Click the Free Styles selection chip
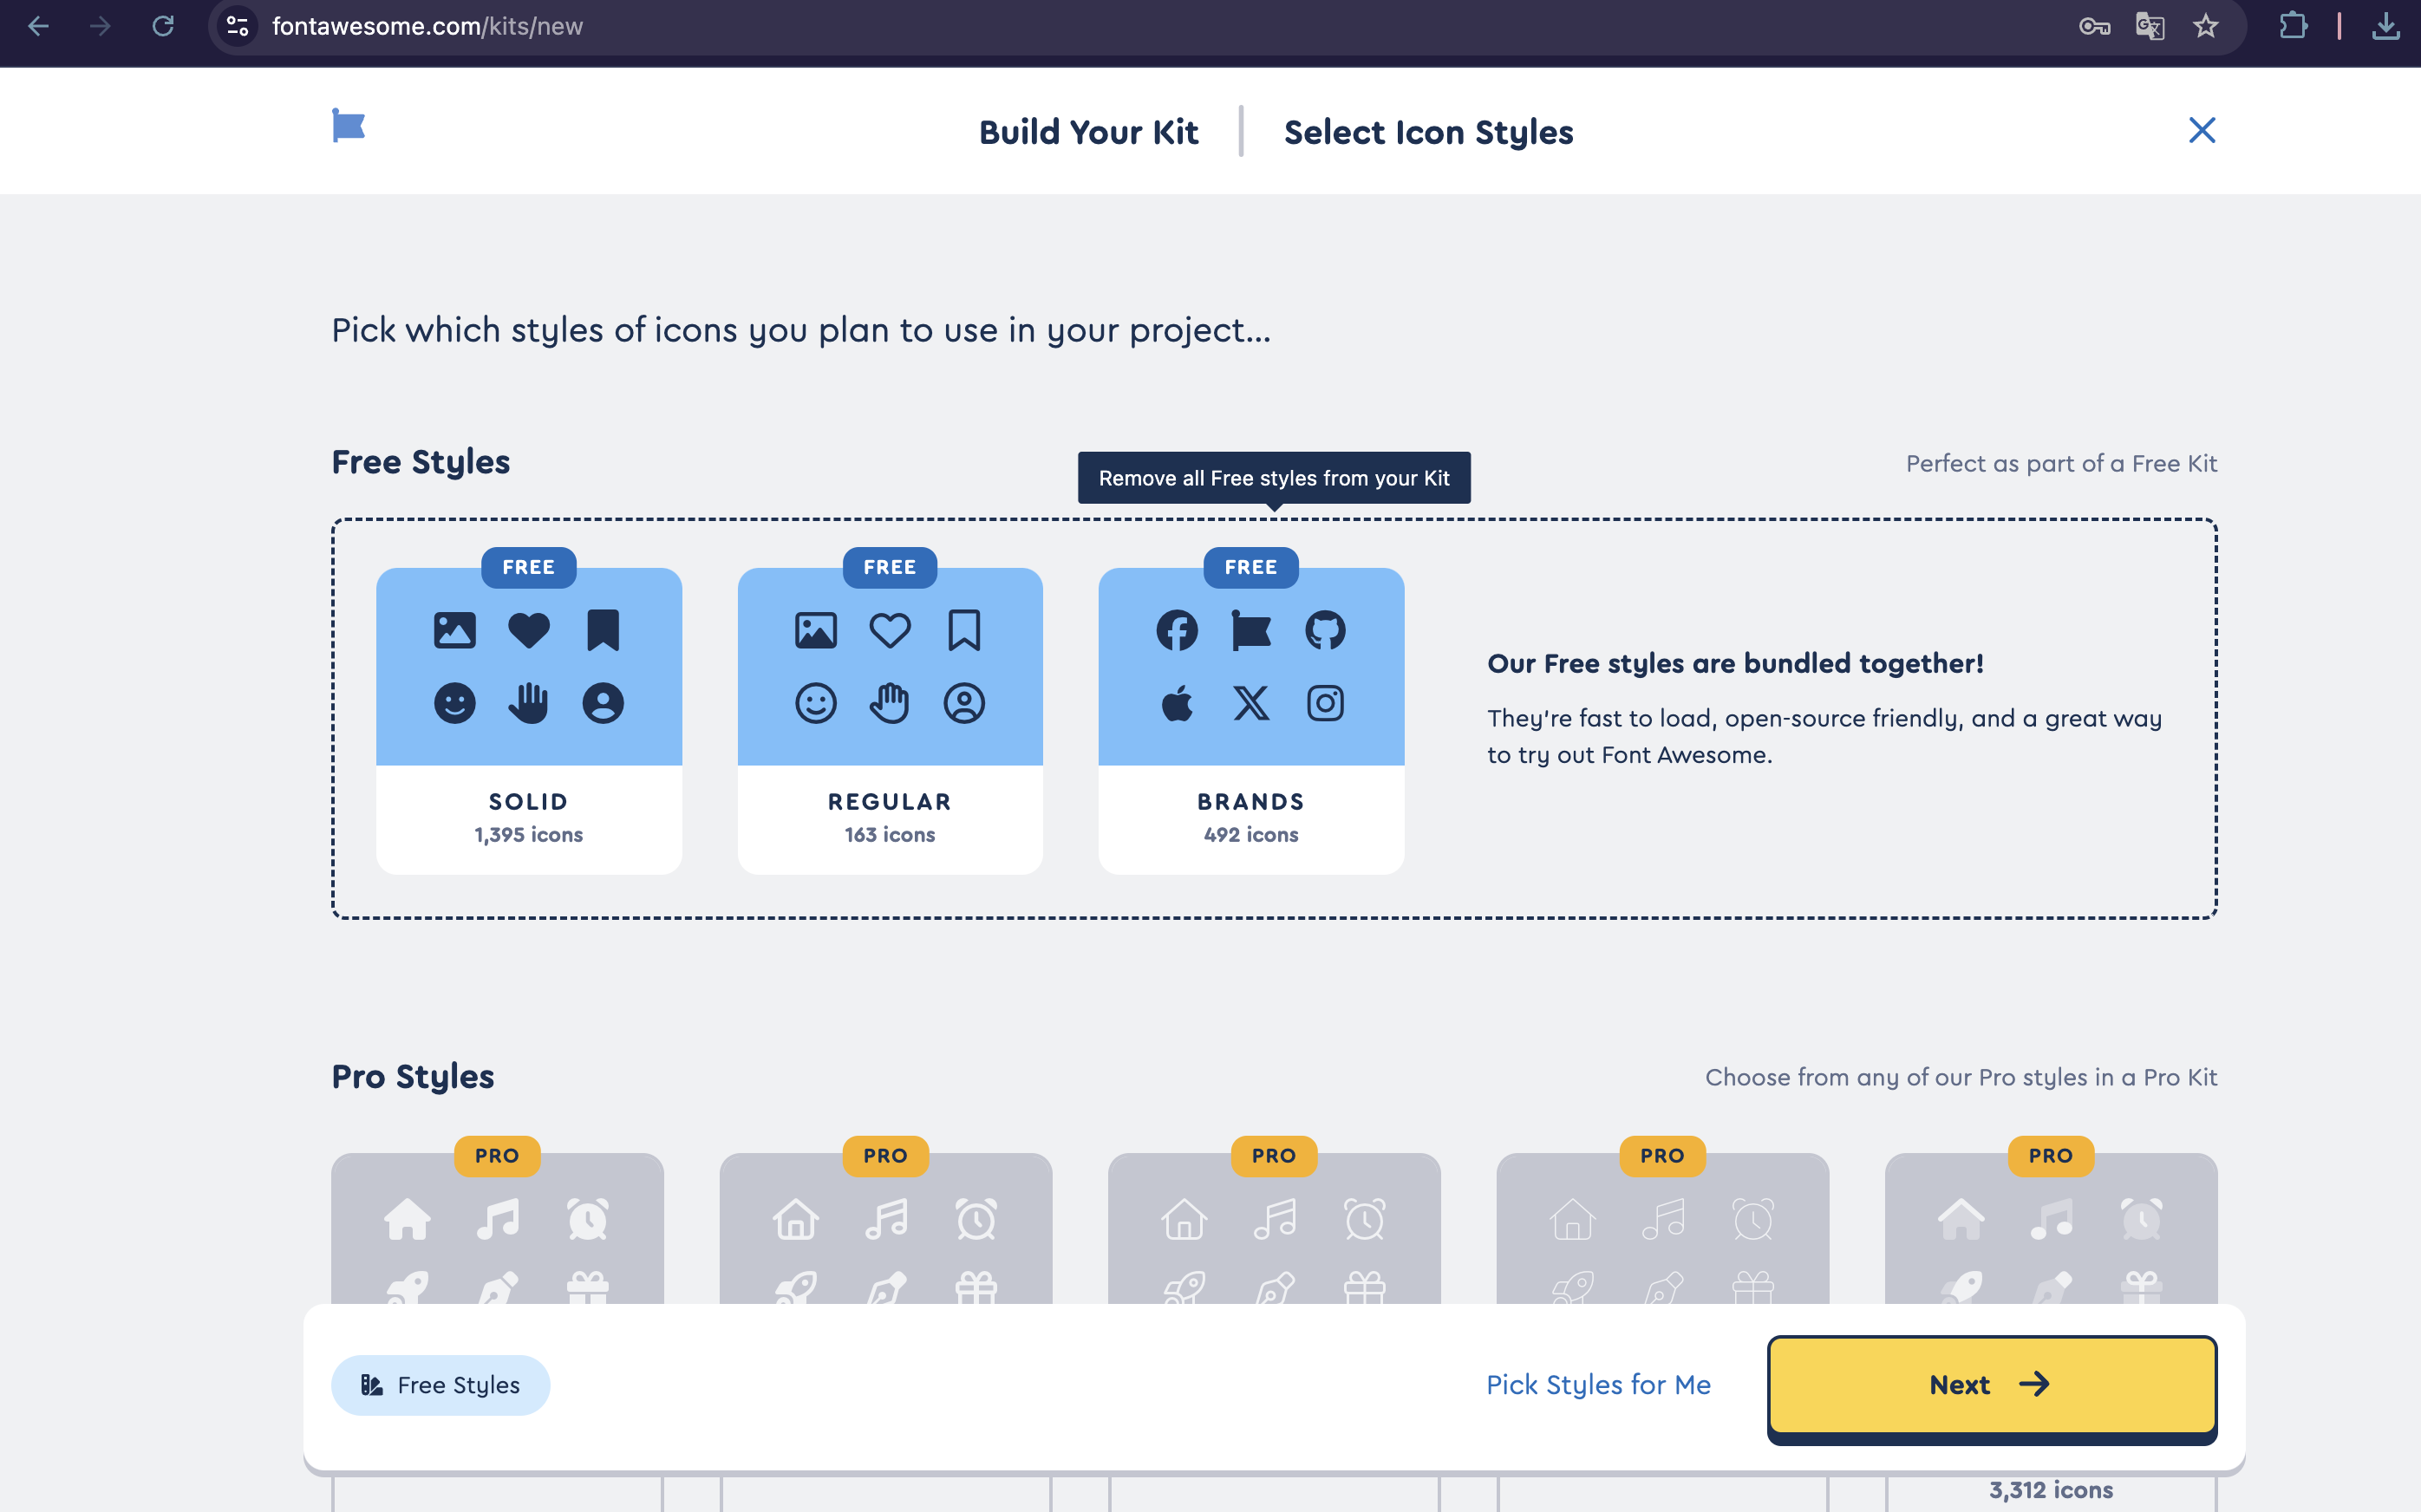Image resolution: width=2421 pixels, height=1512 pixels. tap(440, 1384)
